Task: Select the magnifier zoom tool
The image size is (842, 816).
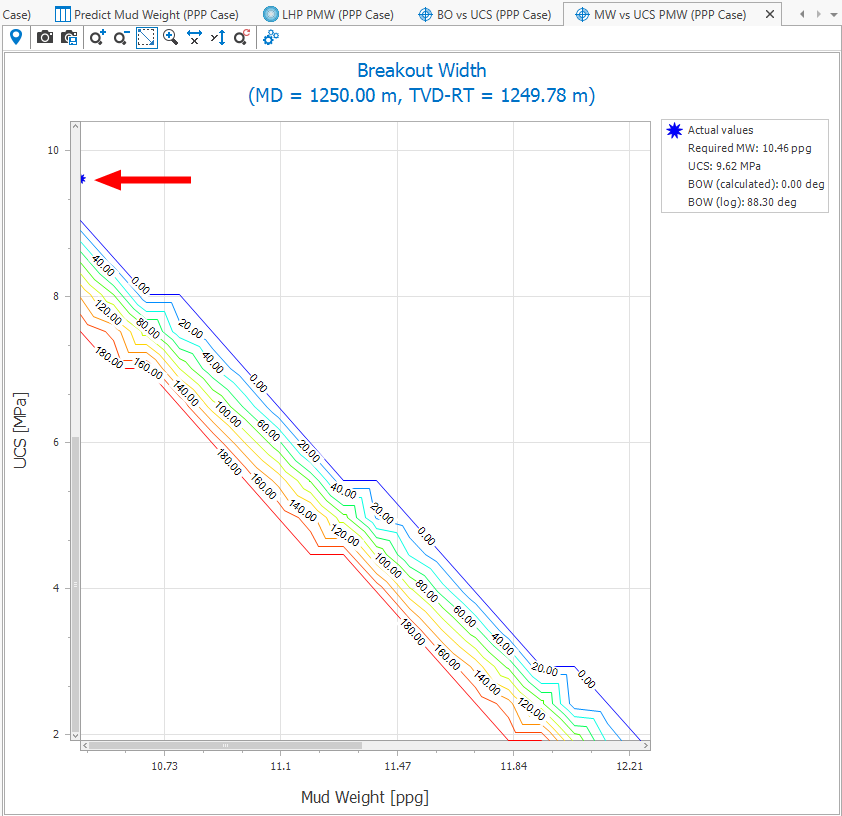Action: click(x=171, y=37)
